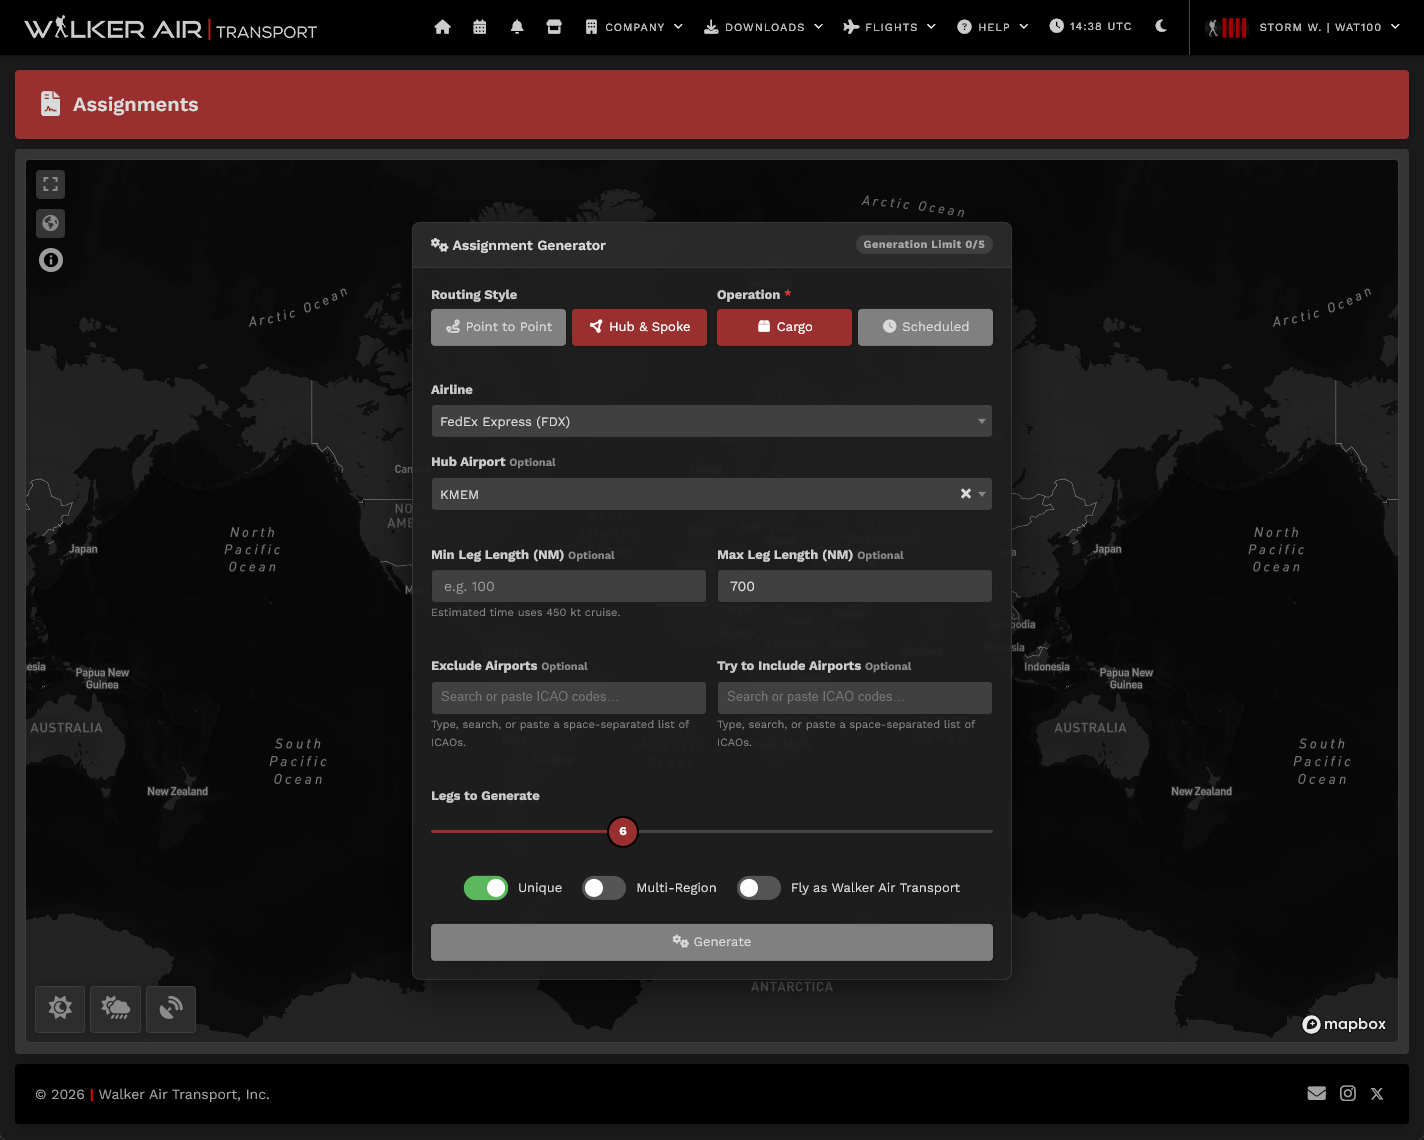Enable Fly as Walker Air Transport switch
1424x1140 pixels.
(x=759, y=888)
